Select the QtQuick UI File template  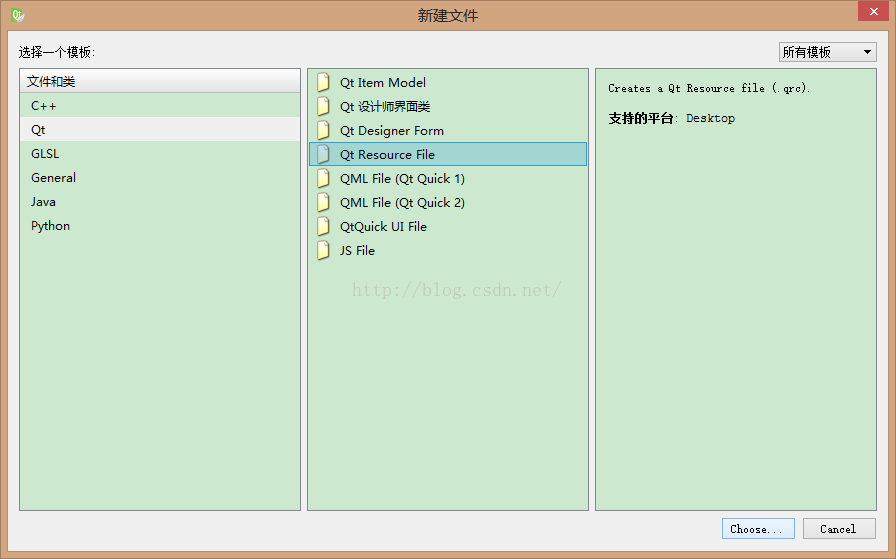tap(448, 226)
